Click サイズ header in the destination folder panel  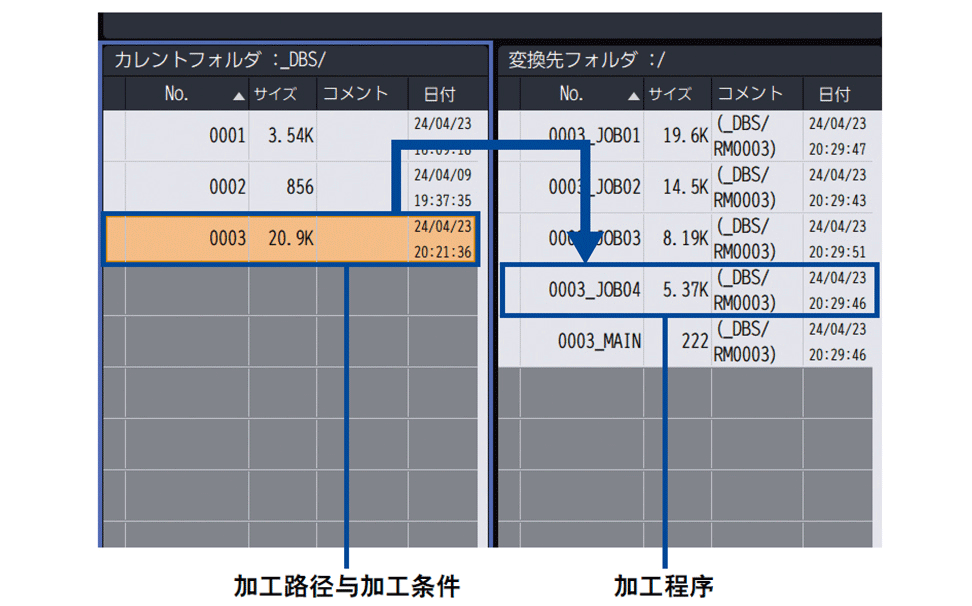pyautogui.click(x=670, y=95)
